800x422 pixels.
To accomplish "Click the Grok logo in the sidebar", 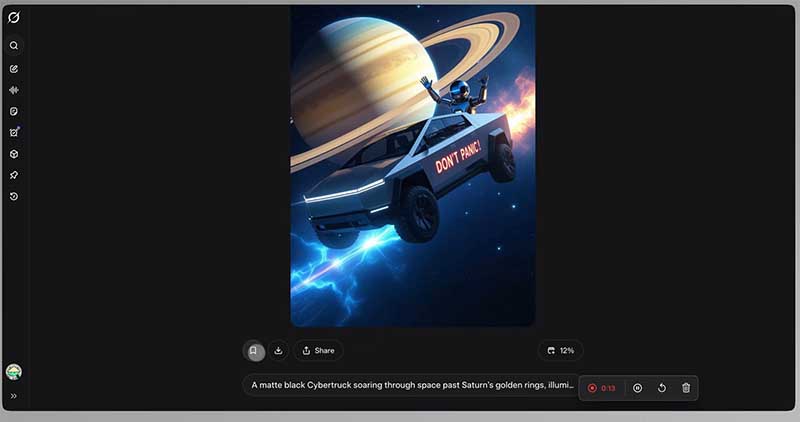I will (14, 17).
